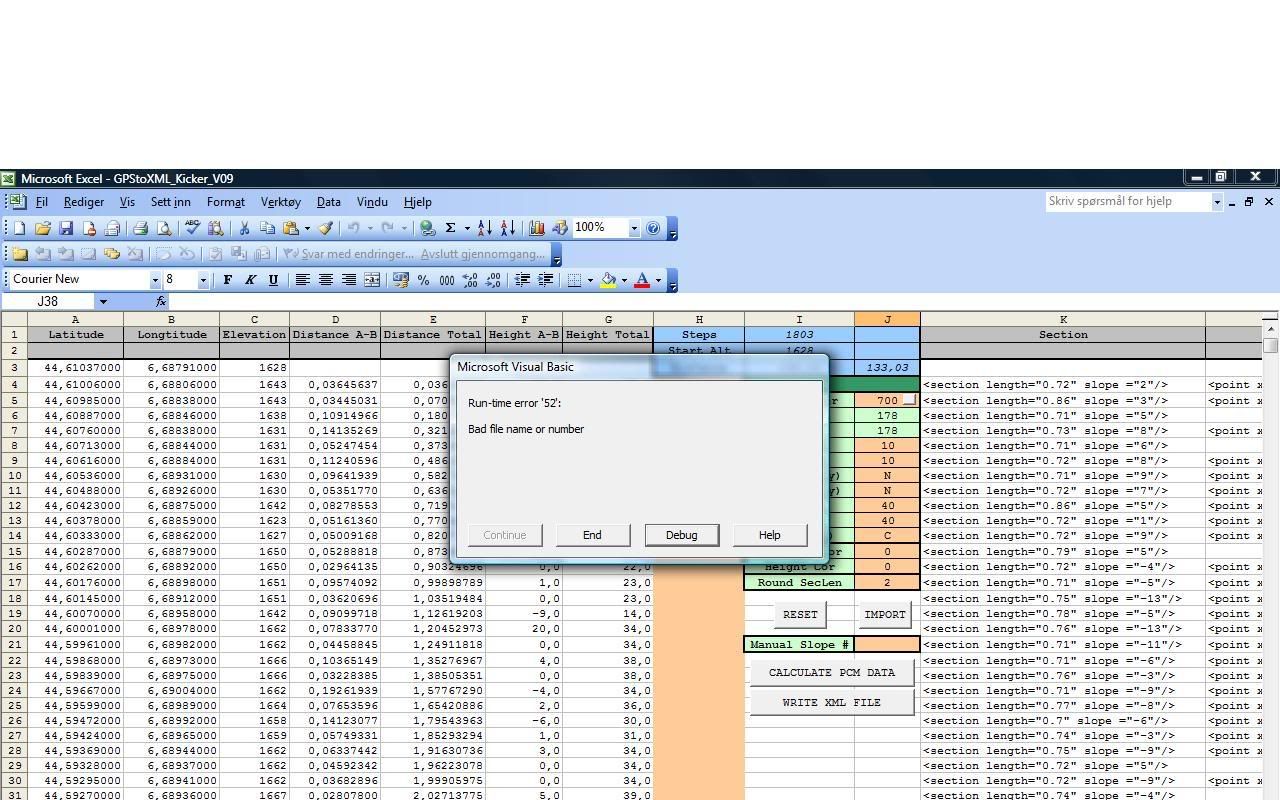The width and height of the screenshot is (1280, 800).
Task: Run the spelling check (ABC) icon
Action: pyautogui.click(x=192, y=228)
